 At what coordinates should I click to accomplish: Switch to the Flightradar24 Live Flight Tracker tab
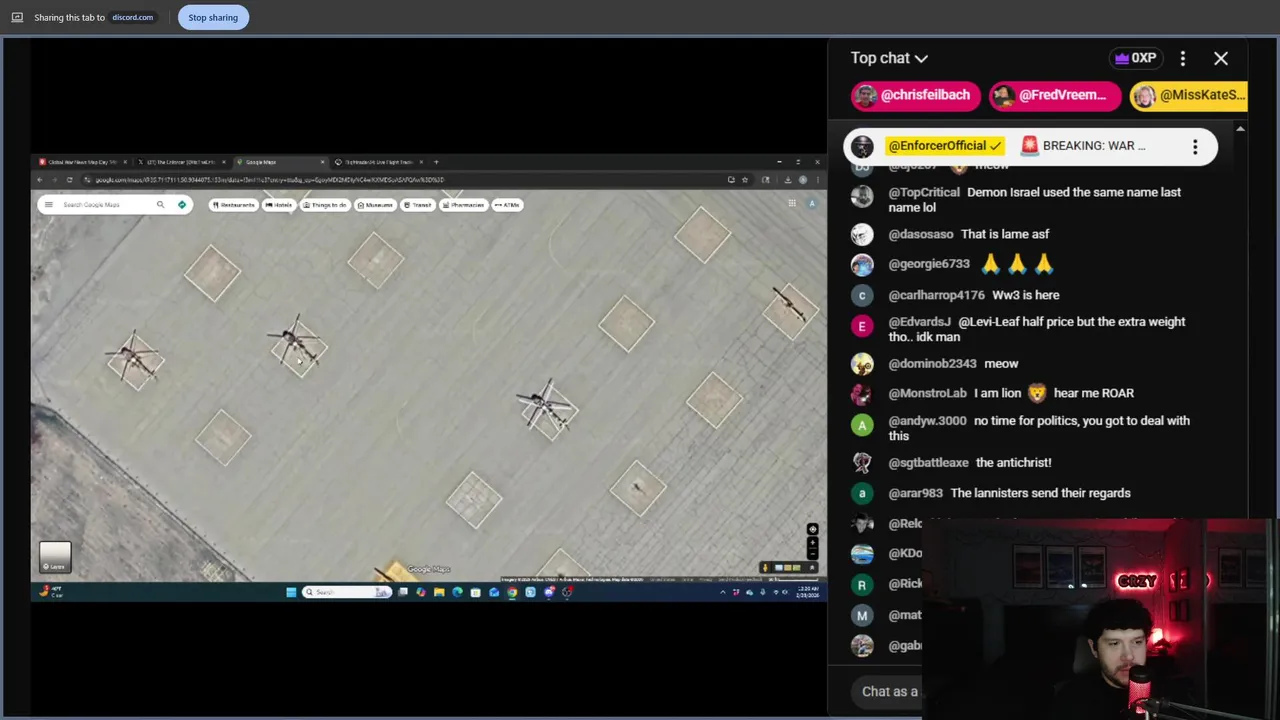point(378,162)
